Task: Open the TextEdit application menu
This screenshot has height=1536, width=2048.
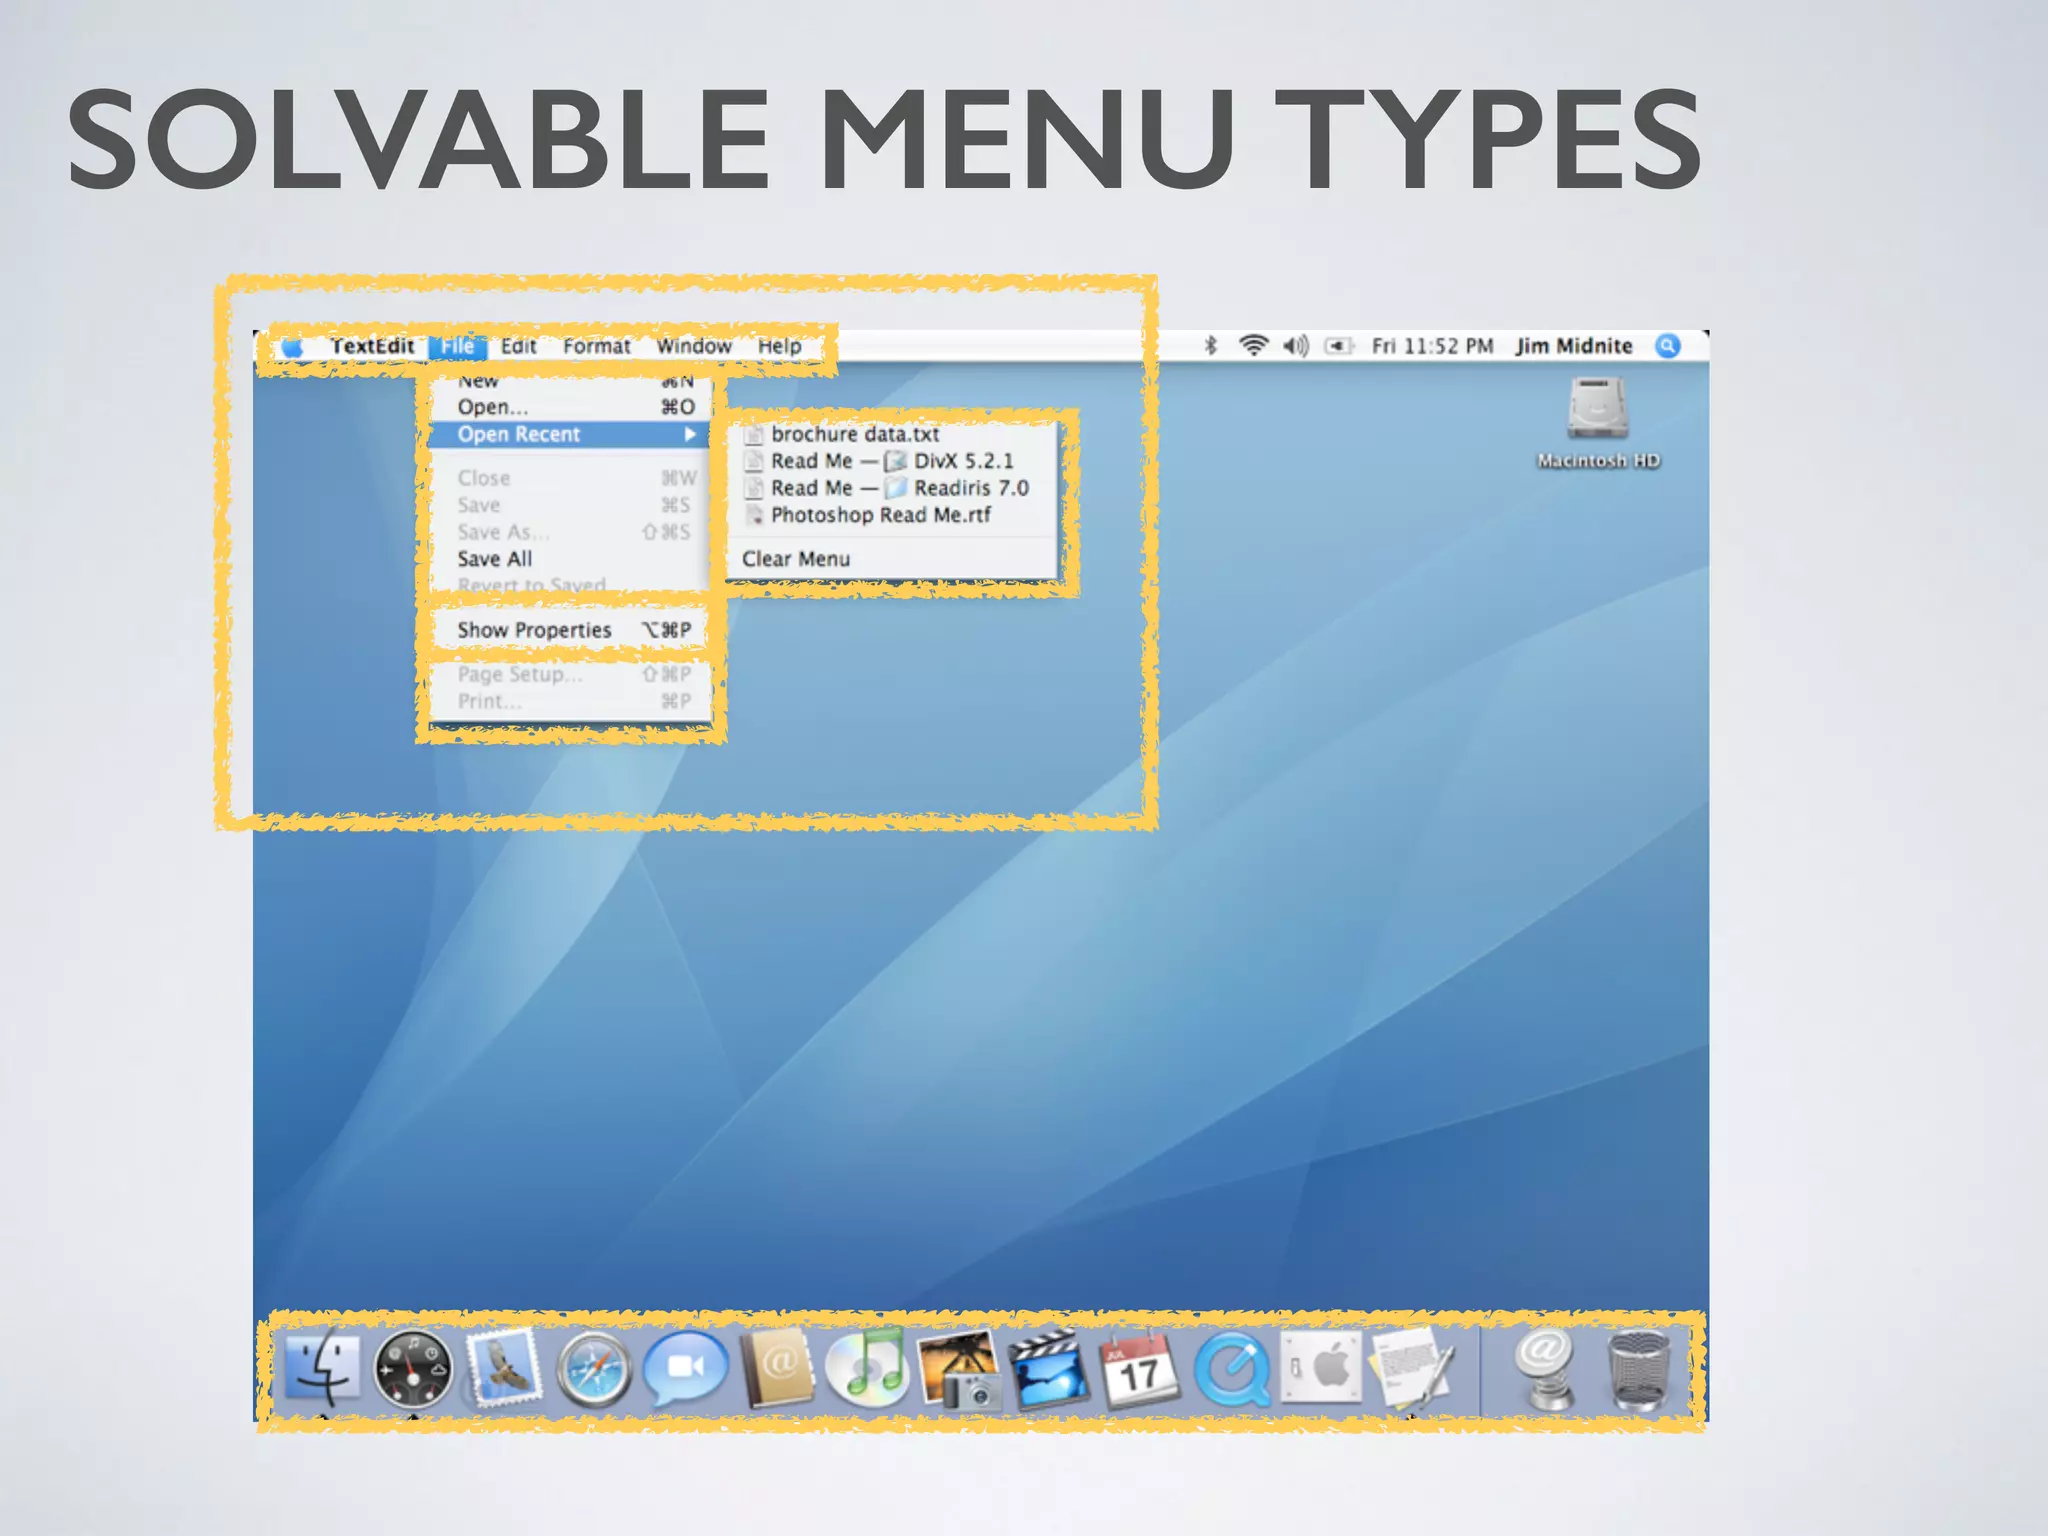Action: [372, 346]
